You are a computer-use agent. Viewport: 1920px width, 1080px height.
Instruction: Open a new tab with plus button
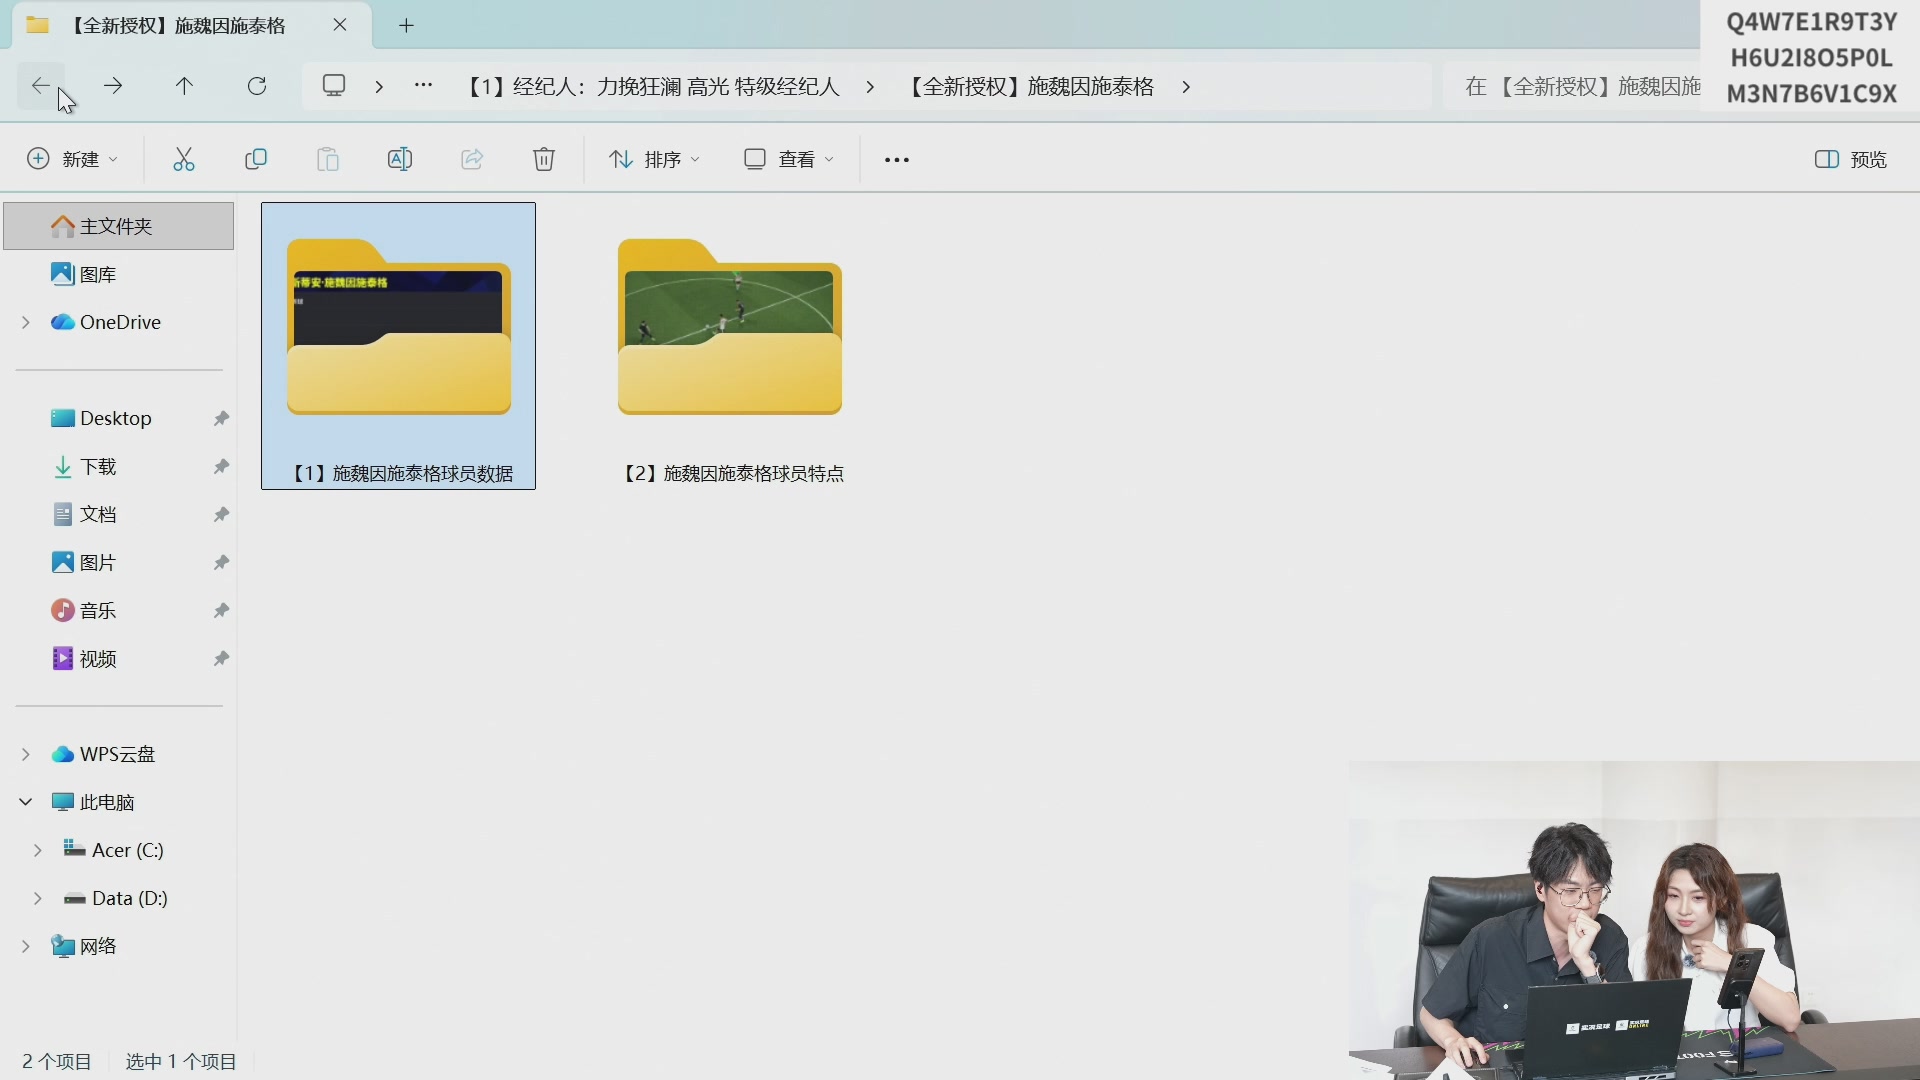pyautogui.click(x=406, y=26)
